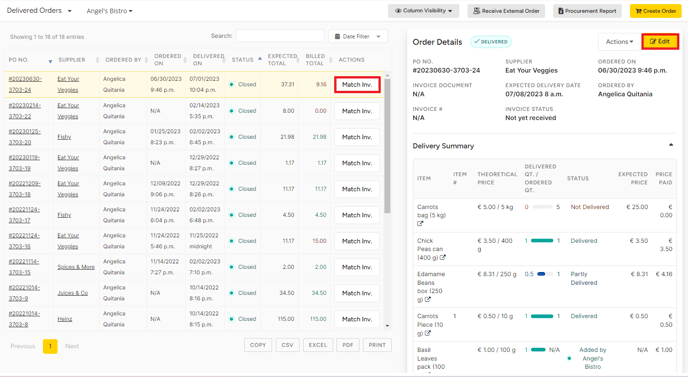This screenshot has height=377, width=688.
Task: Open external link icon for Chick Peas can
Action: coord(443,258)
